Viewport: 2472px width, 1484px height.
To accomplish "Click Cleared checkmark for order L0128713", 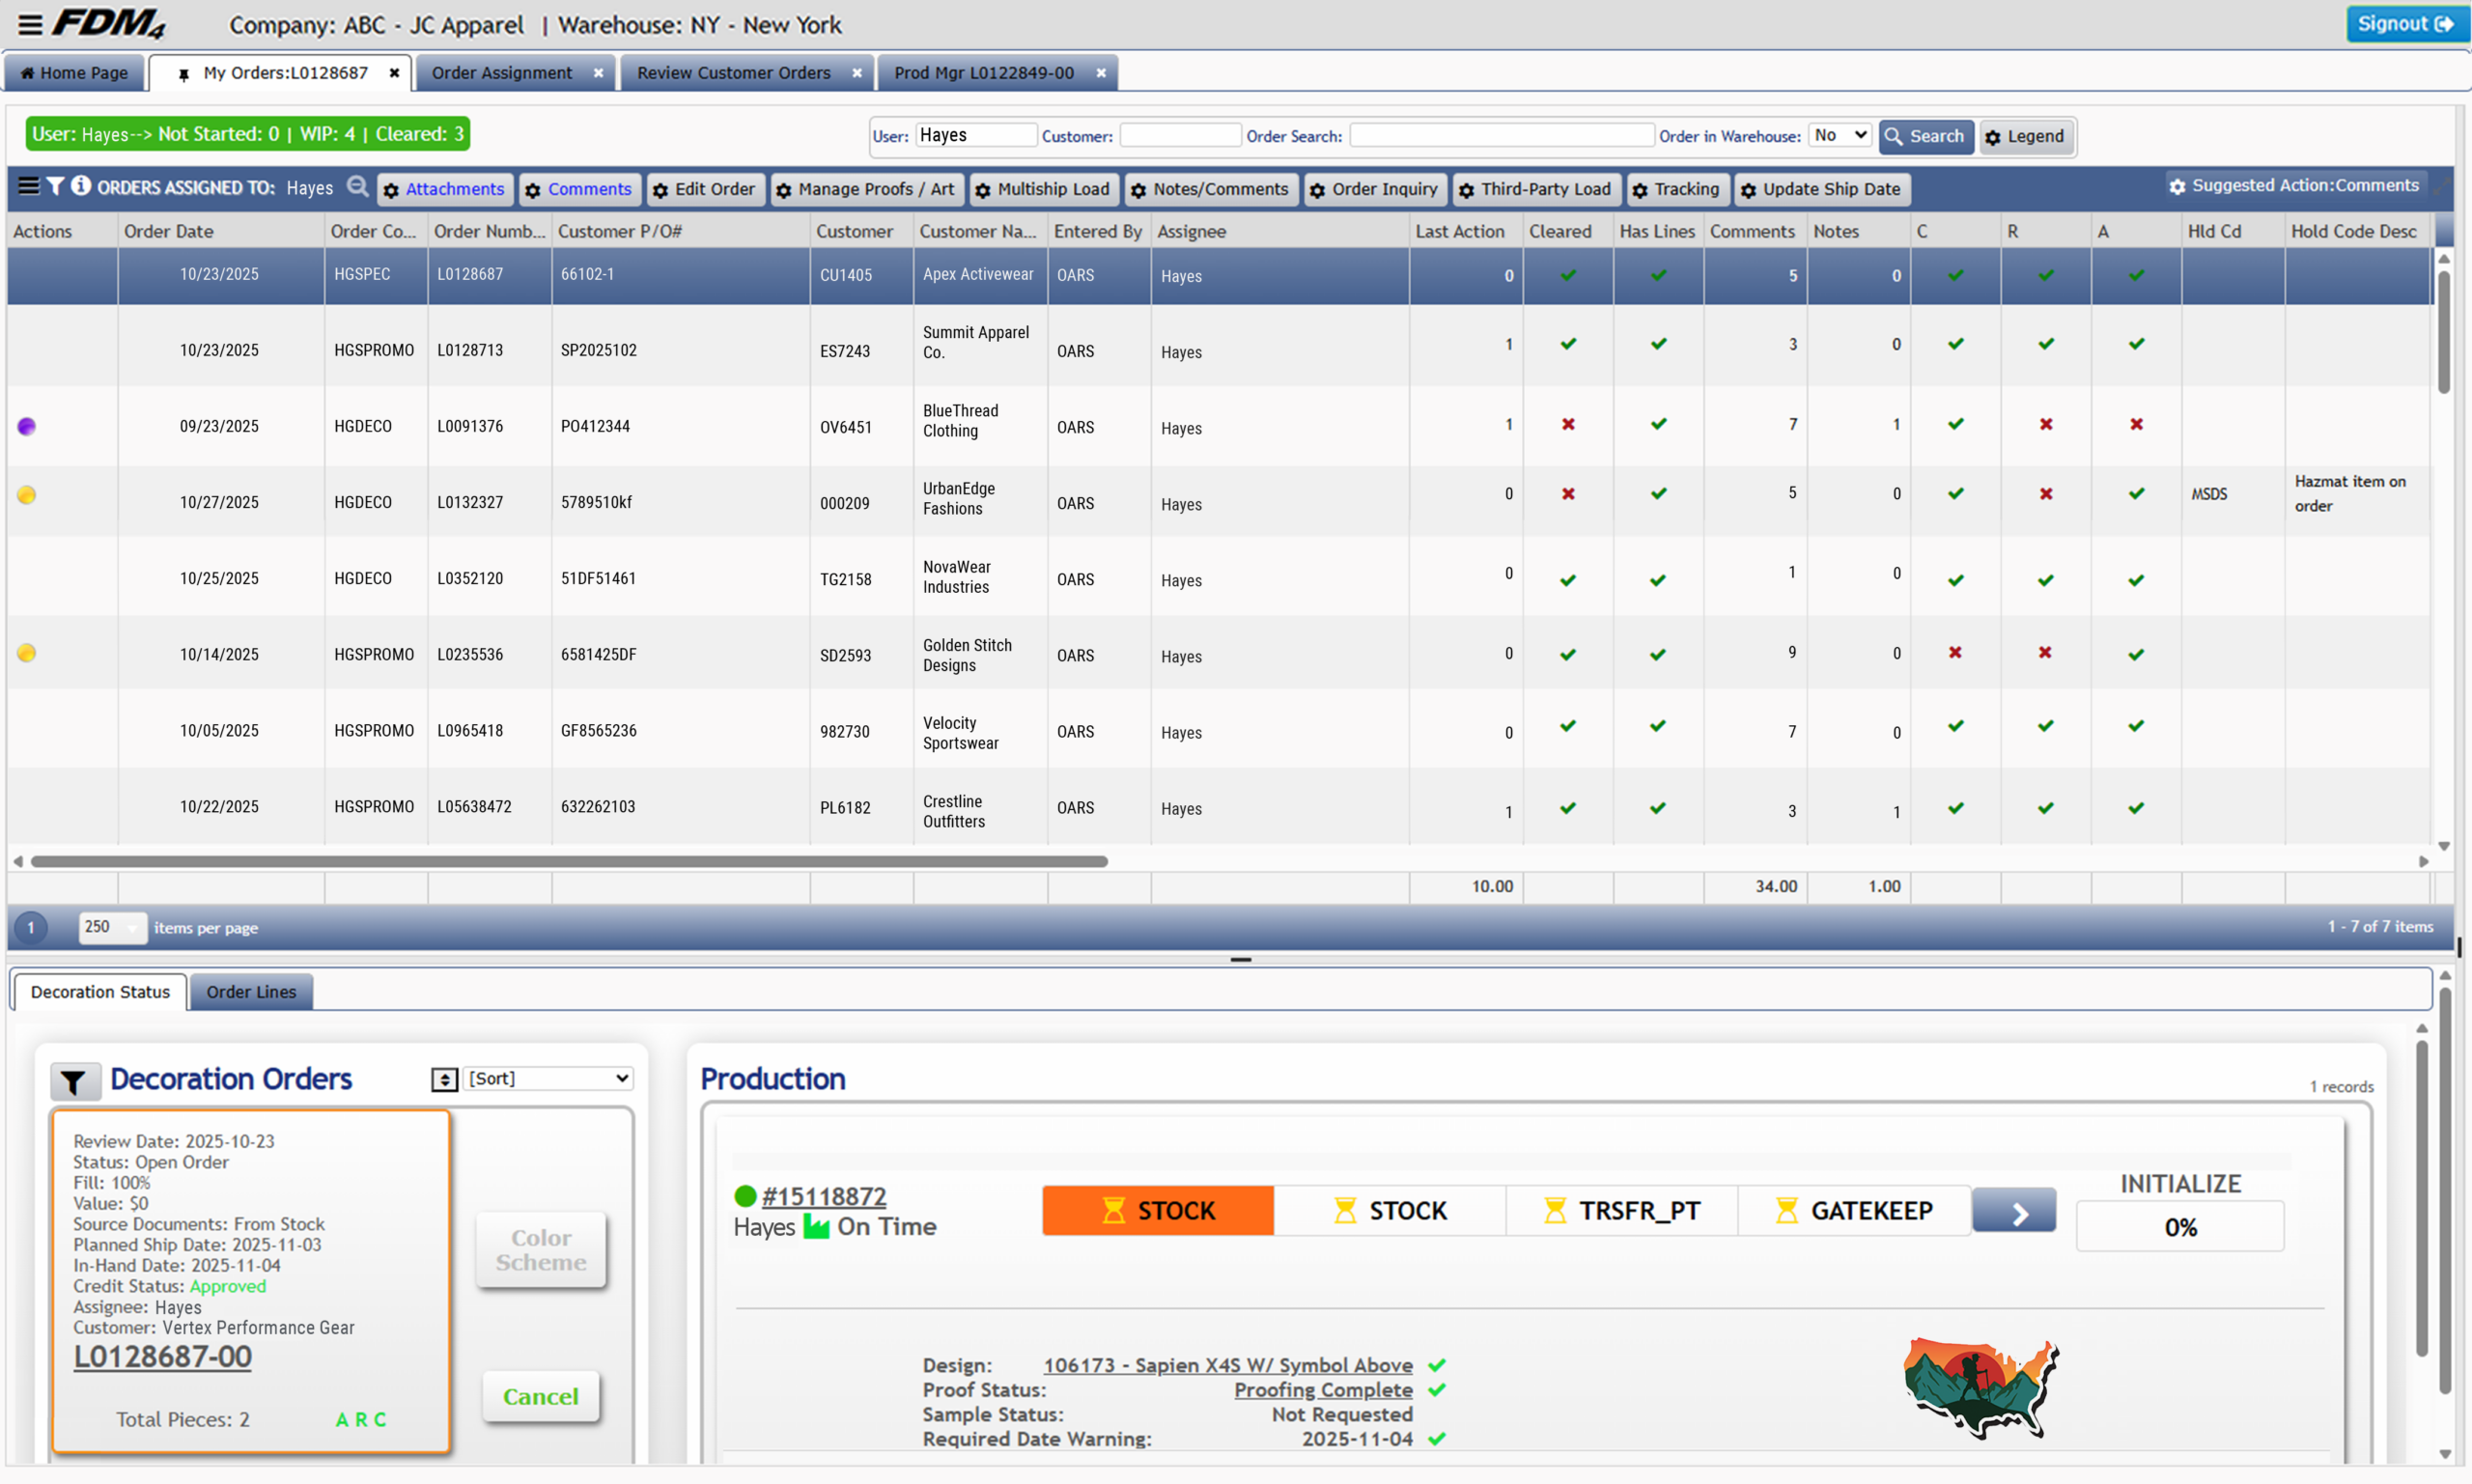I will 1568,345.
